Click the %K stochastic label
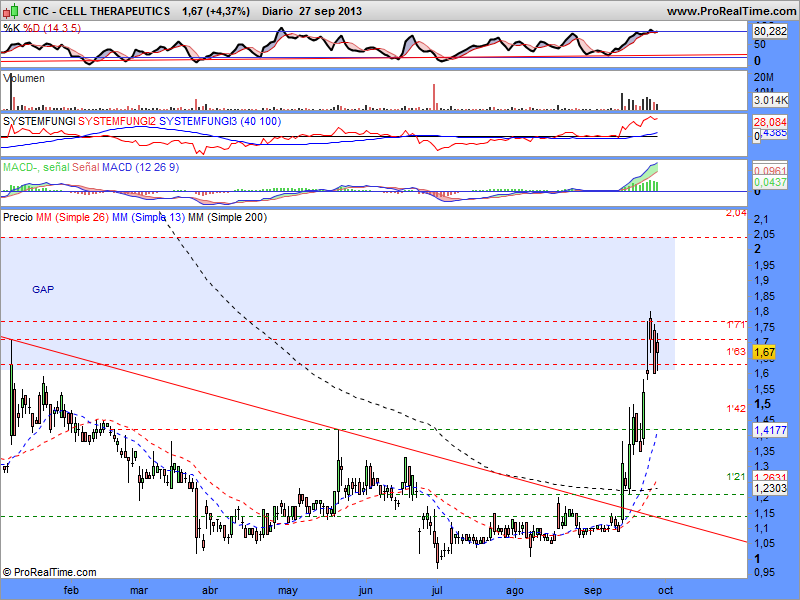The width and height of the screenshot is (800, 600). pyautogui.click(x=12, y=28)
